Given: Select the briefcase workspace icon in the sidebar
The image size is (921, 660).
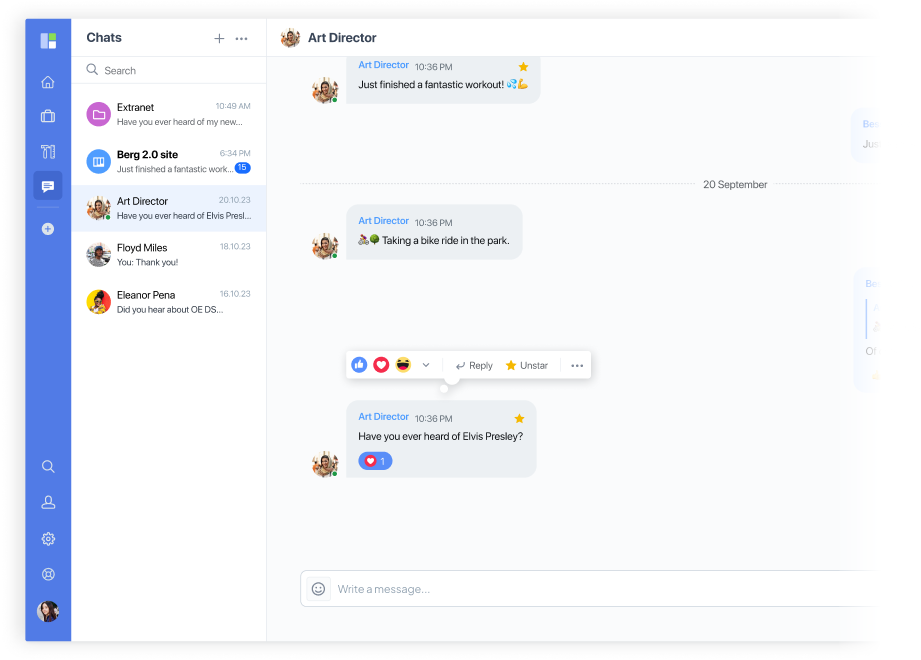Looking at the screenshot, I should click(47, 115).
